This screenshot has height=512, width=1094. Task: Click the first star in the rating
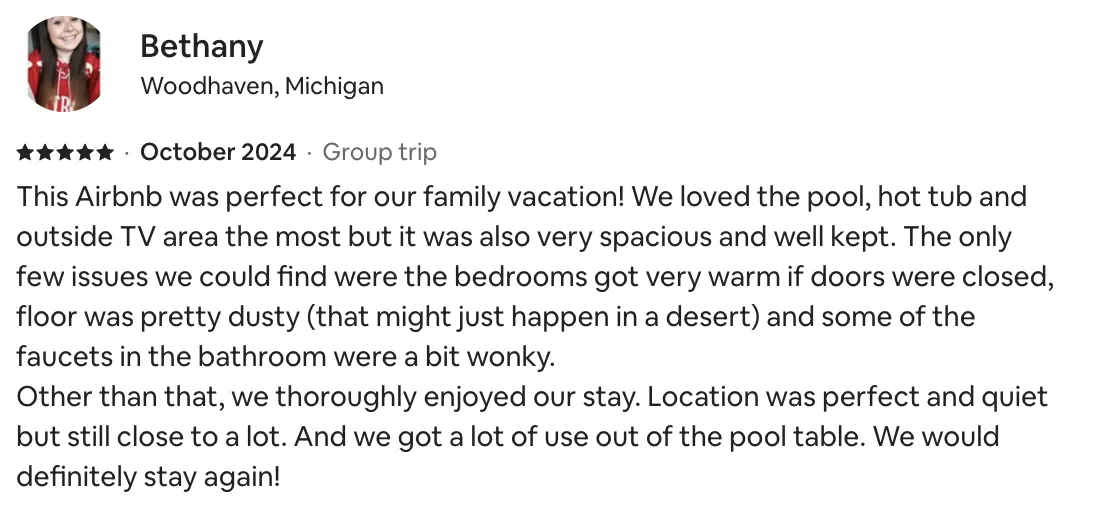[x=26, y=152]
